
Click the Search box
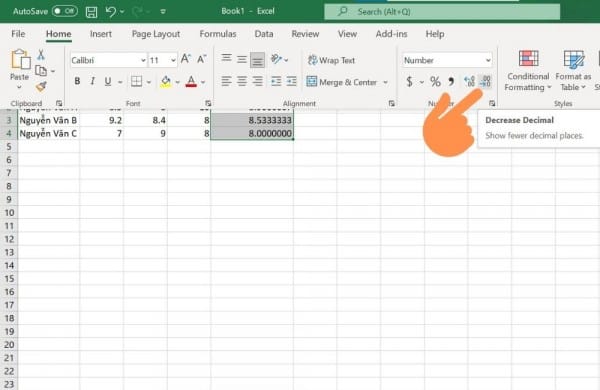pos(442,12)
